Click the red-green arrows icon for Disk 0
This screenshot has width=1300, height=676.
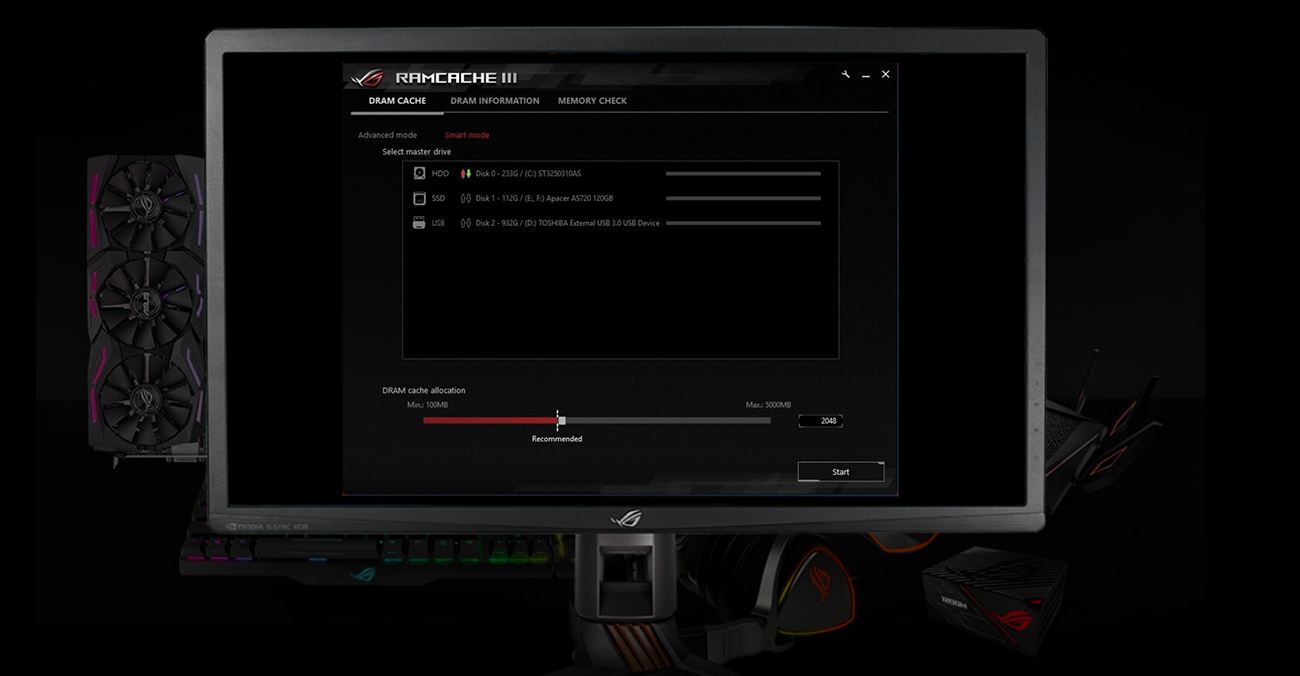coord(465,174)
